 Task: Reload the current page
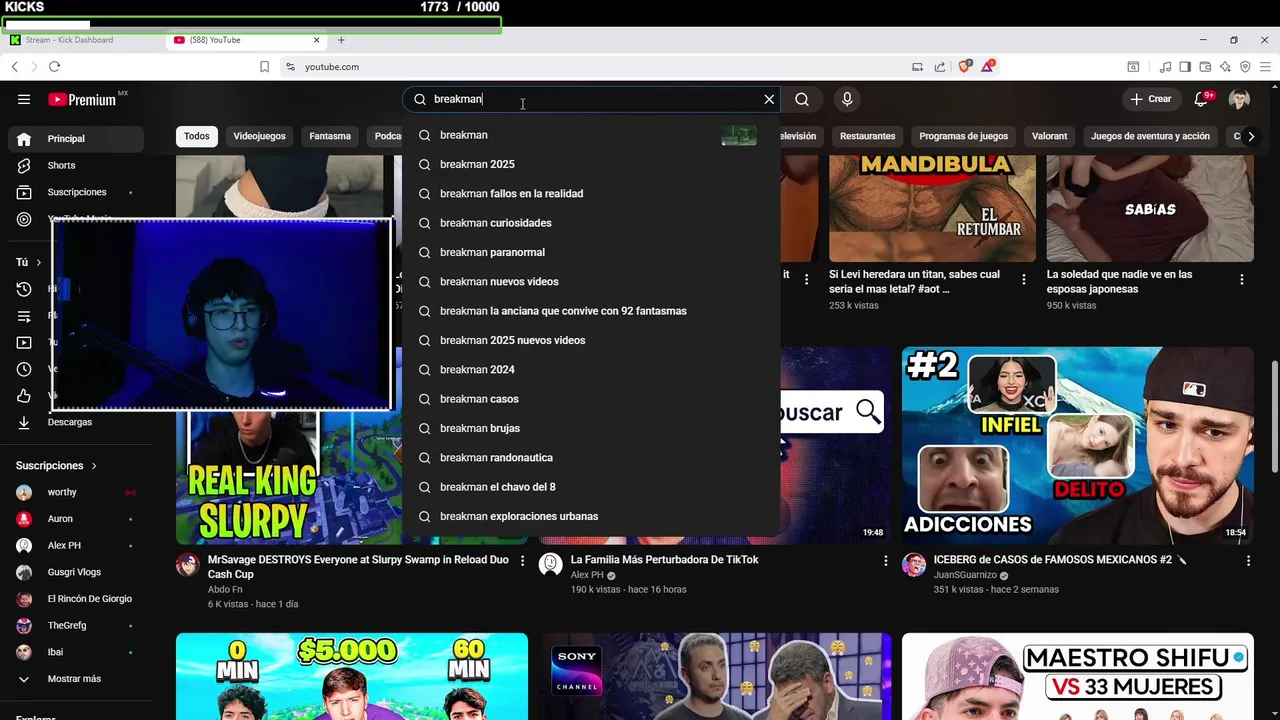click(x=54, y=67)
